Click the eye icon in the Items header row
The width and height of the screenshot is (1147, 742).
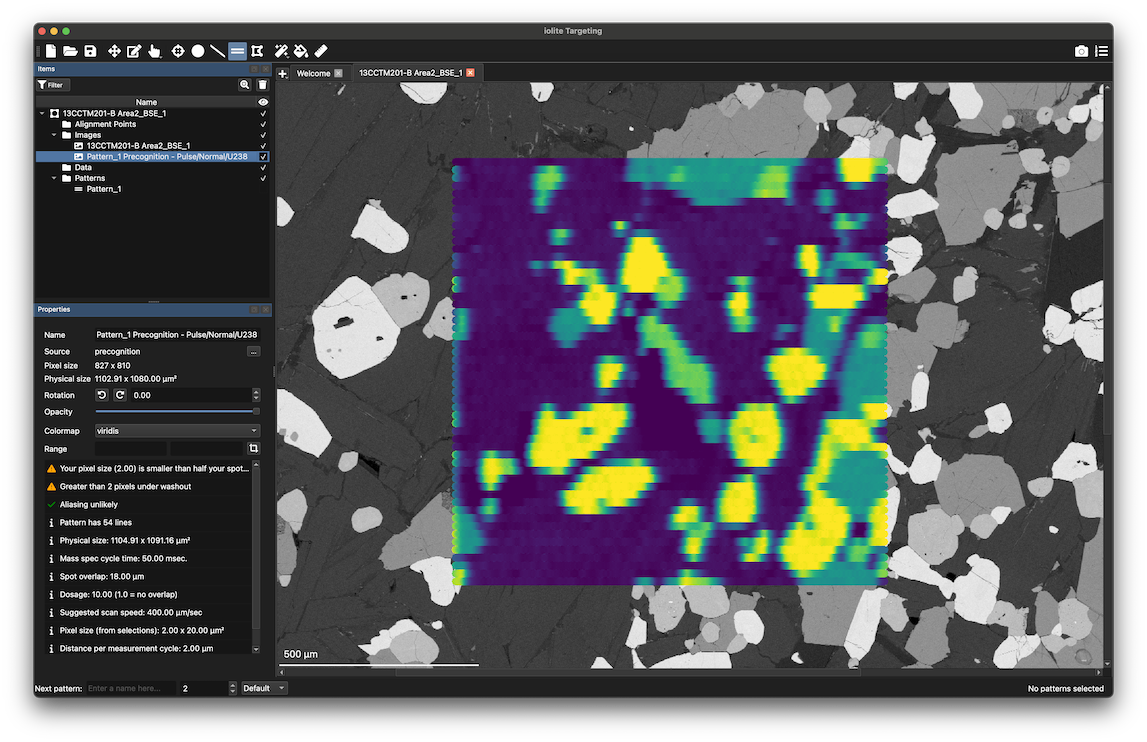coord(262,101)
